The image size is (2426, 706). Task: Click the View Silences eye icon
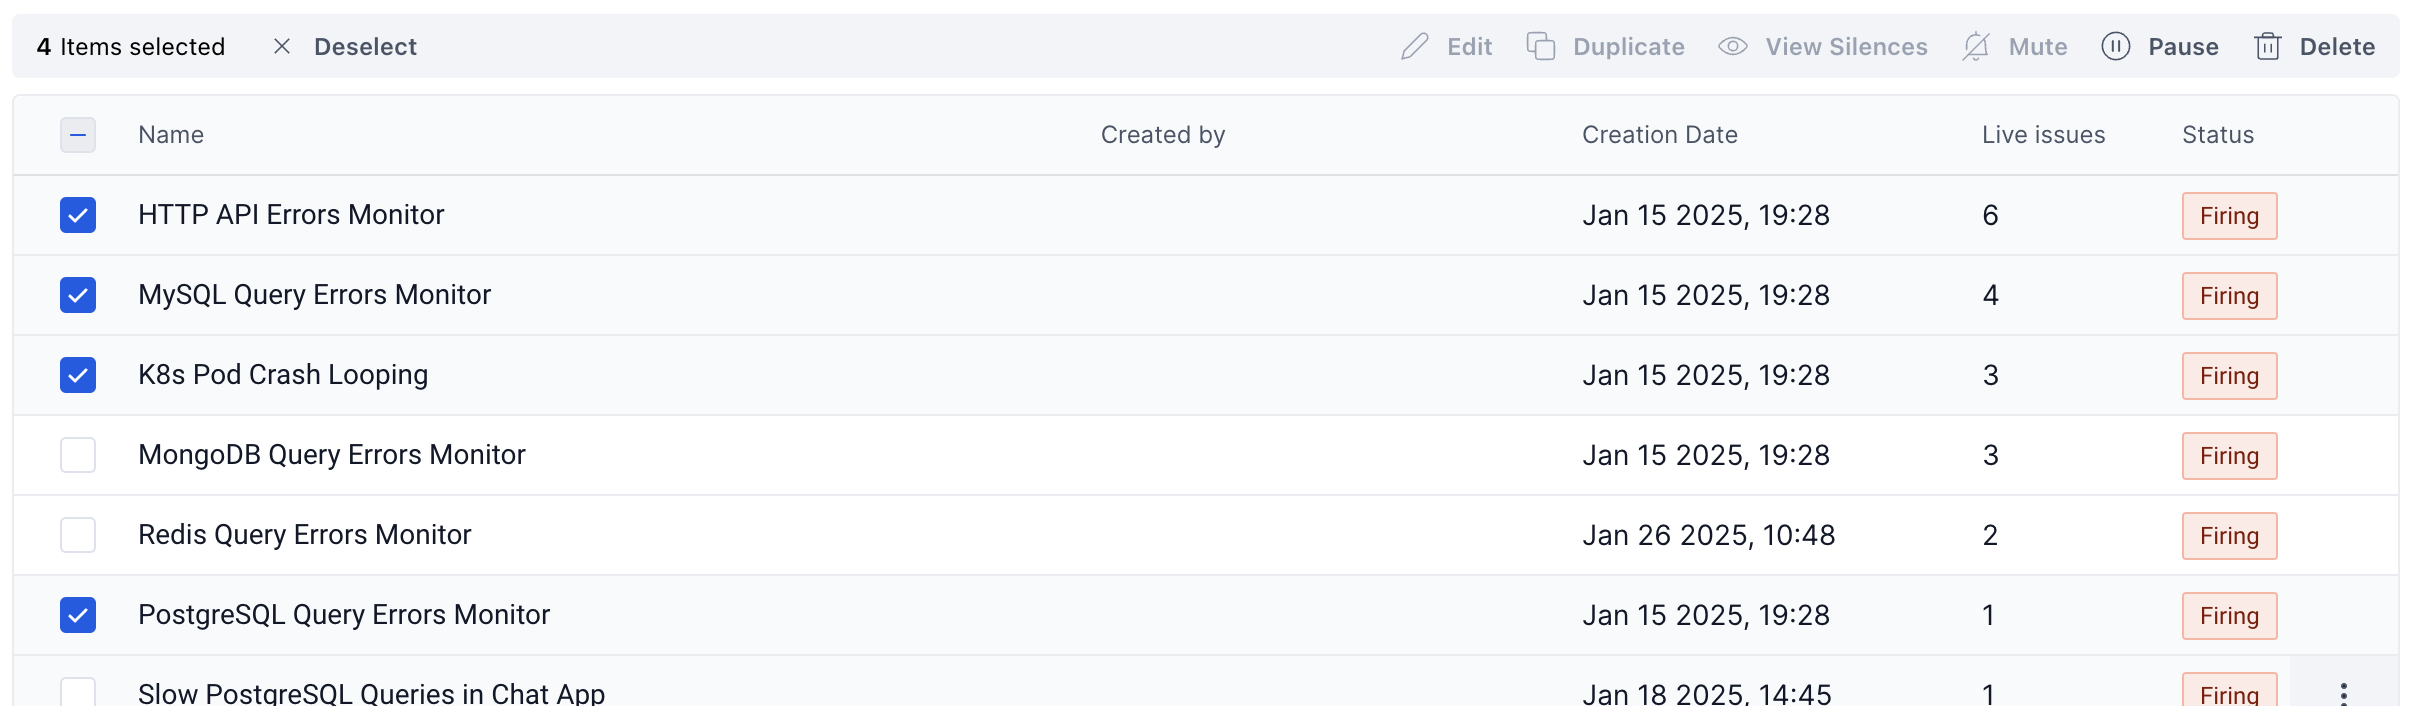tap(1732, 47)
